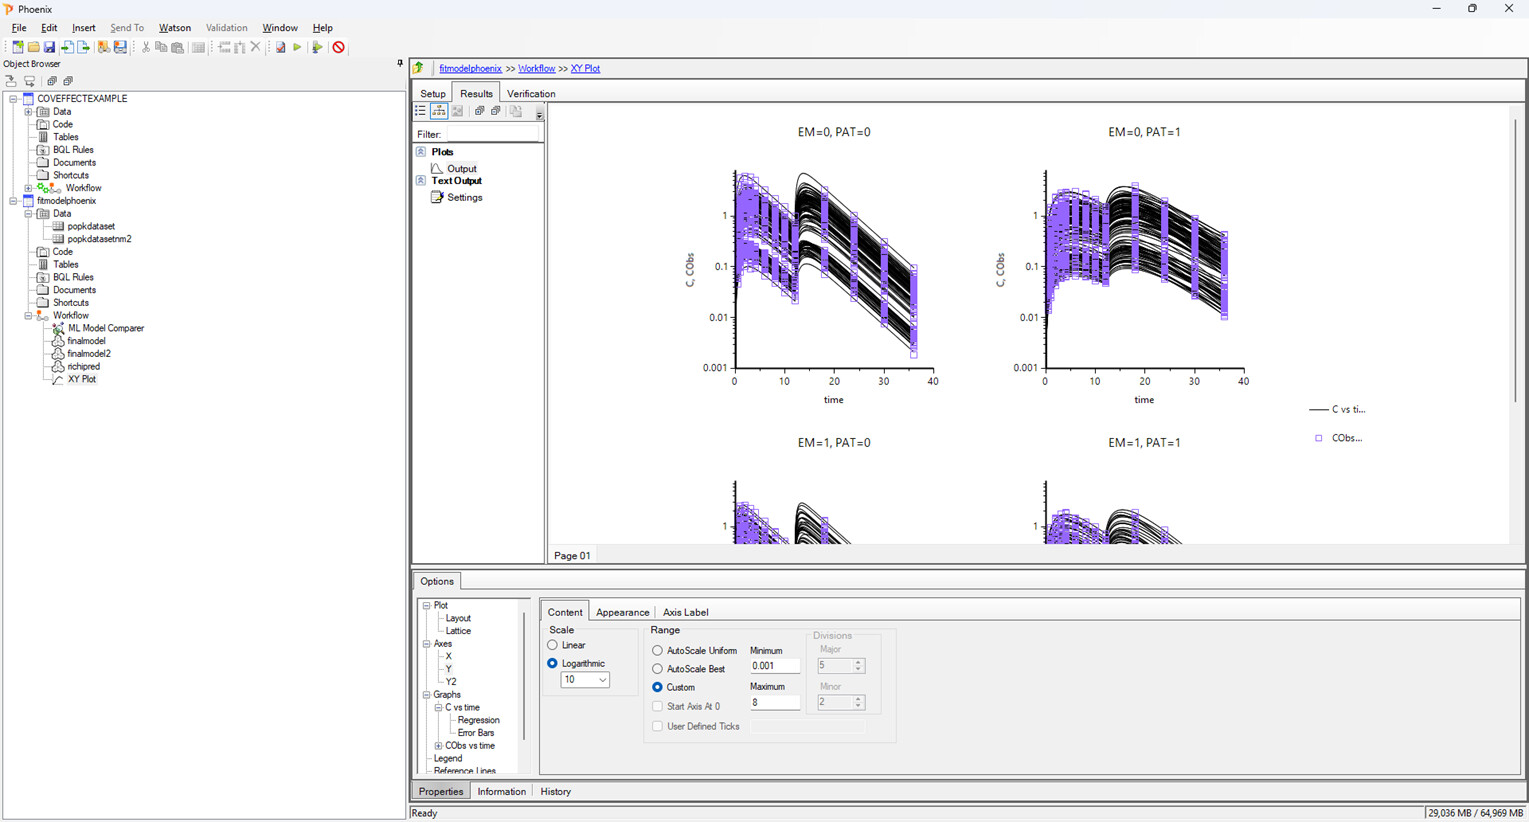The height and width of the screenshot is (822, 1529).
Task: Click the Save project toolbar icon
Action: [x=49, y=47]
